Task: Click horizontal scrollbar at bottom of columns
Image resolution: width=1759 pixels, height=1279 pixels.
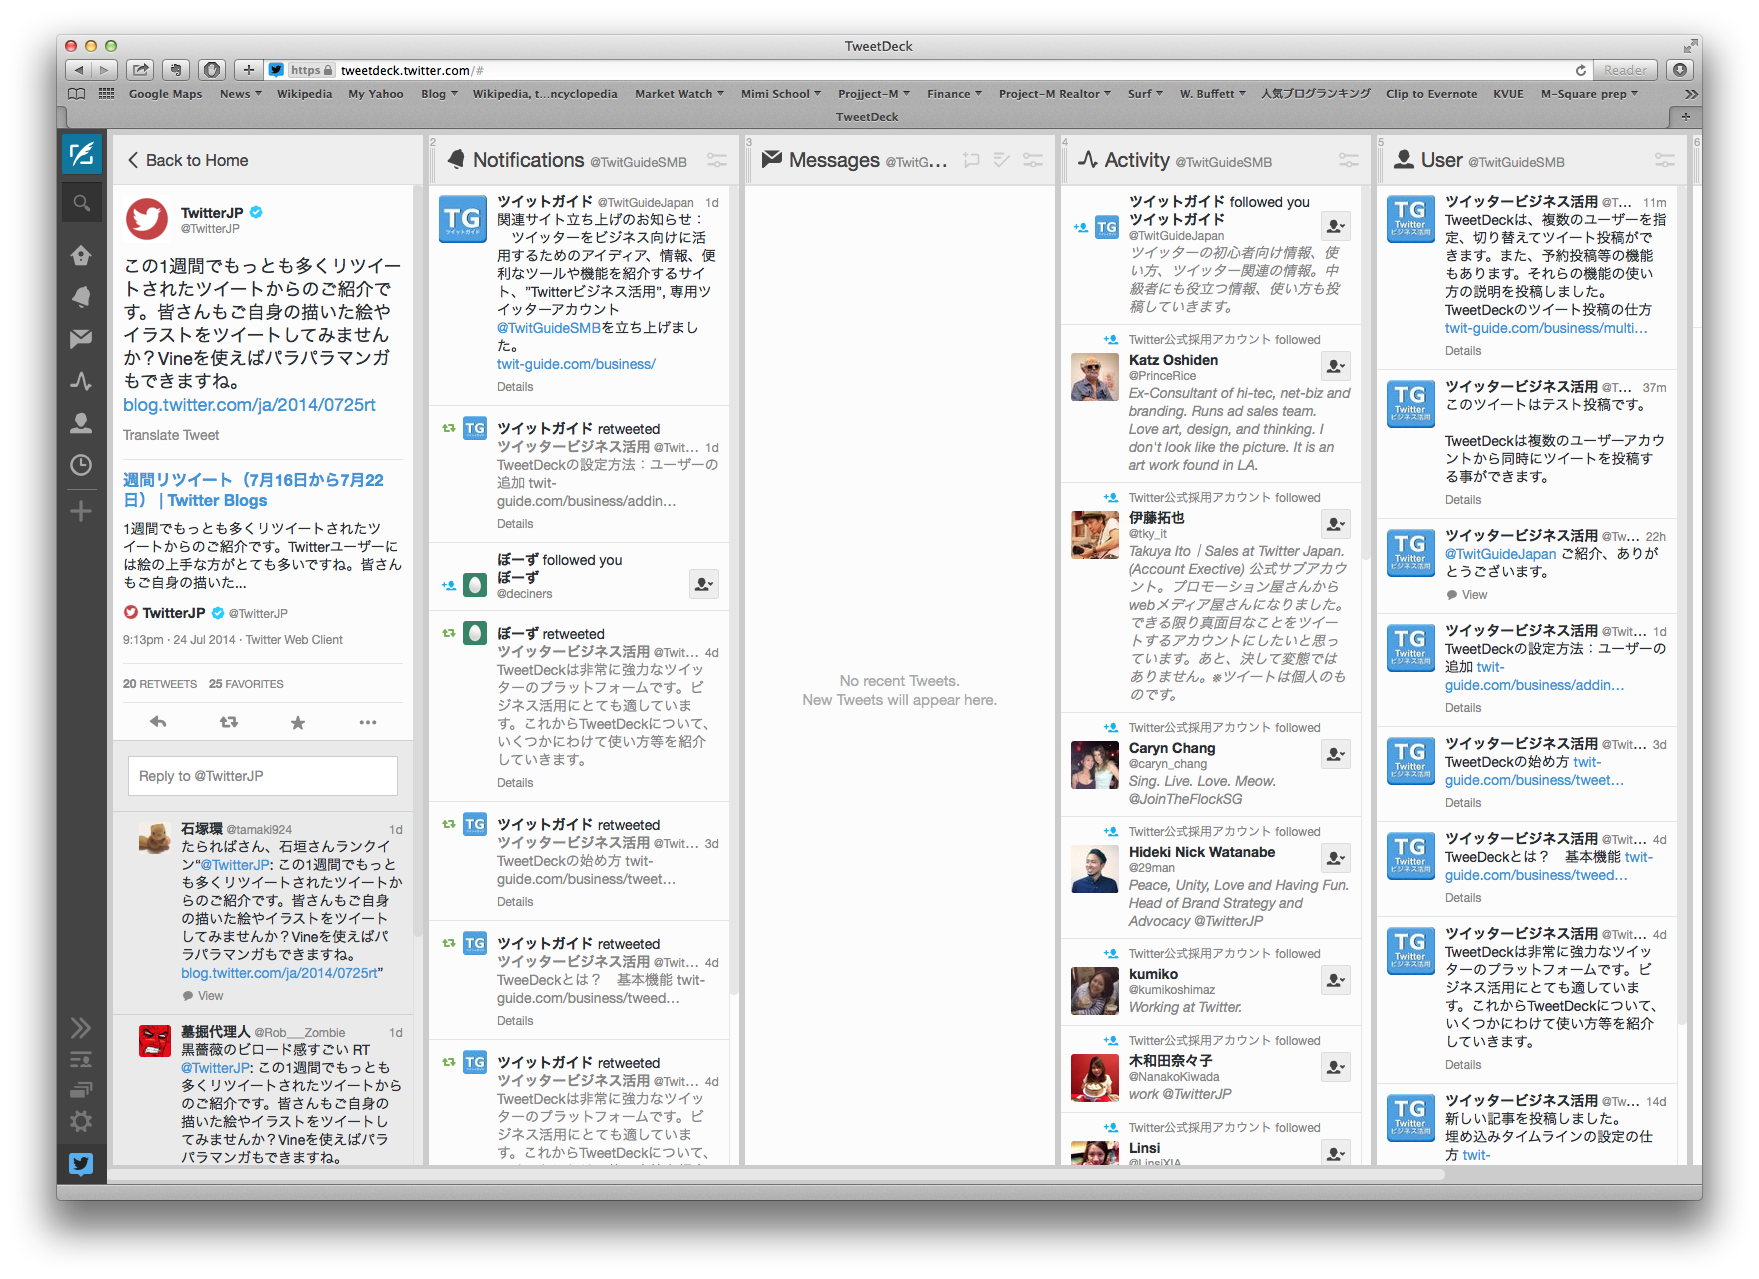Action: pyautogui.click(x=776, y=1174)
